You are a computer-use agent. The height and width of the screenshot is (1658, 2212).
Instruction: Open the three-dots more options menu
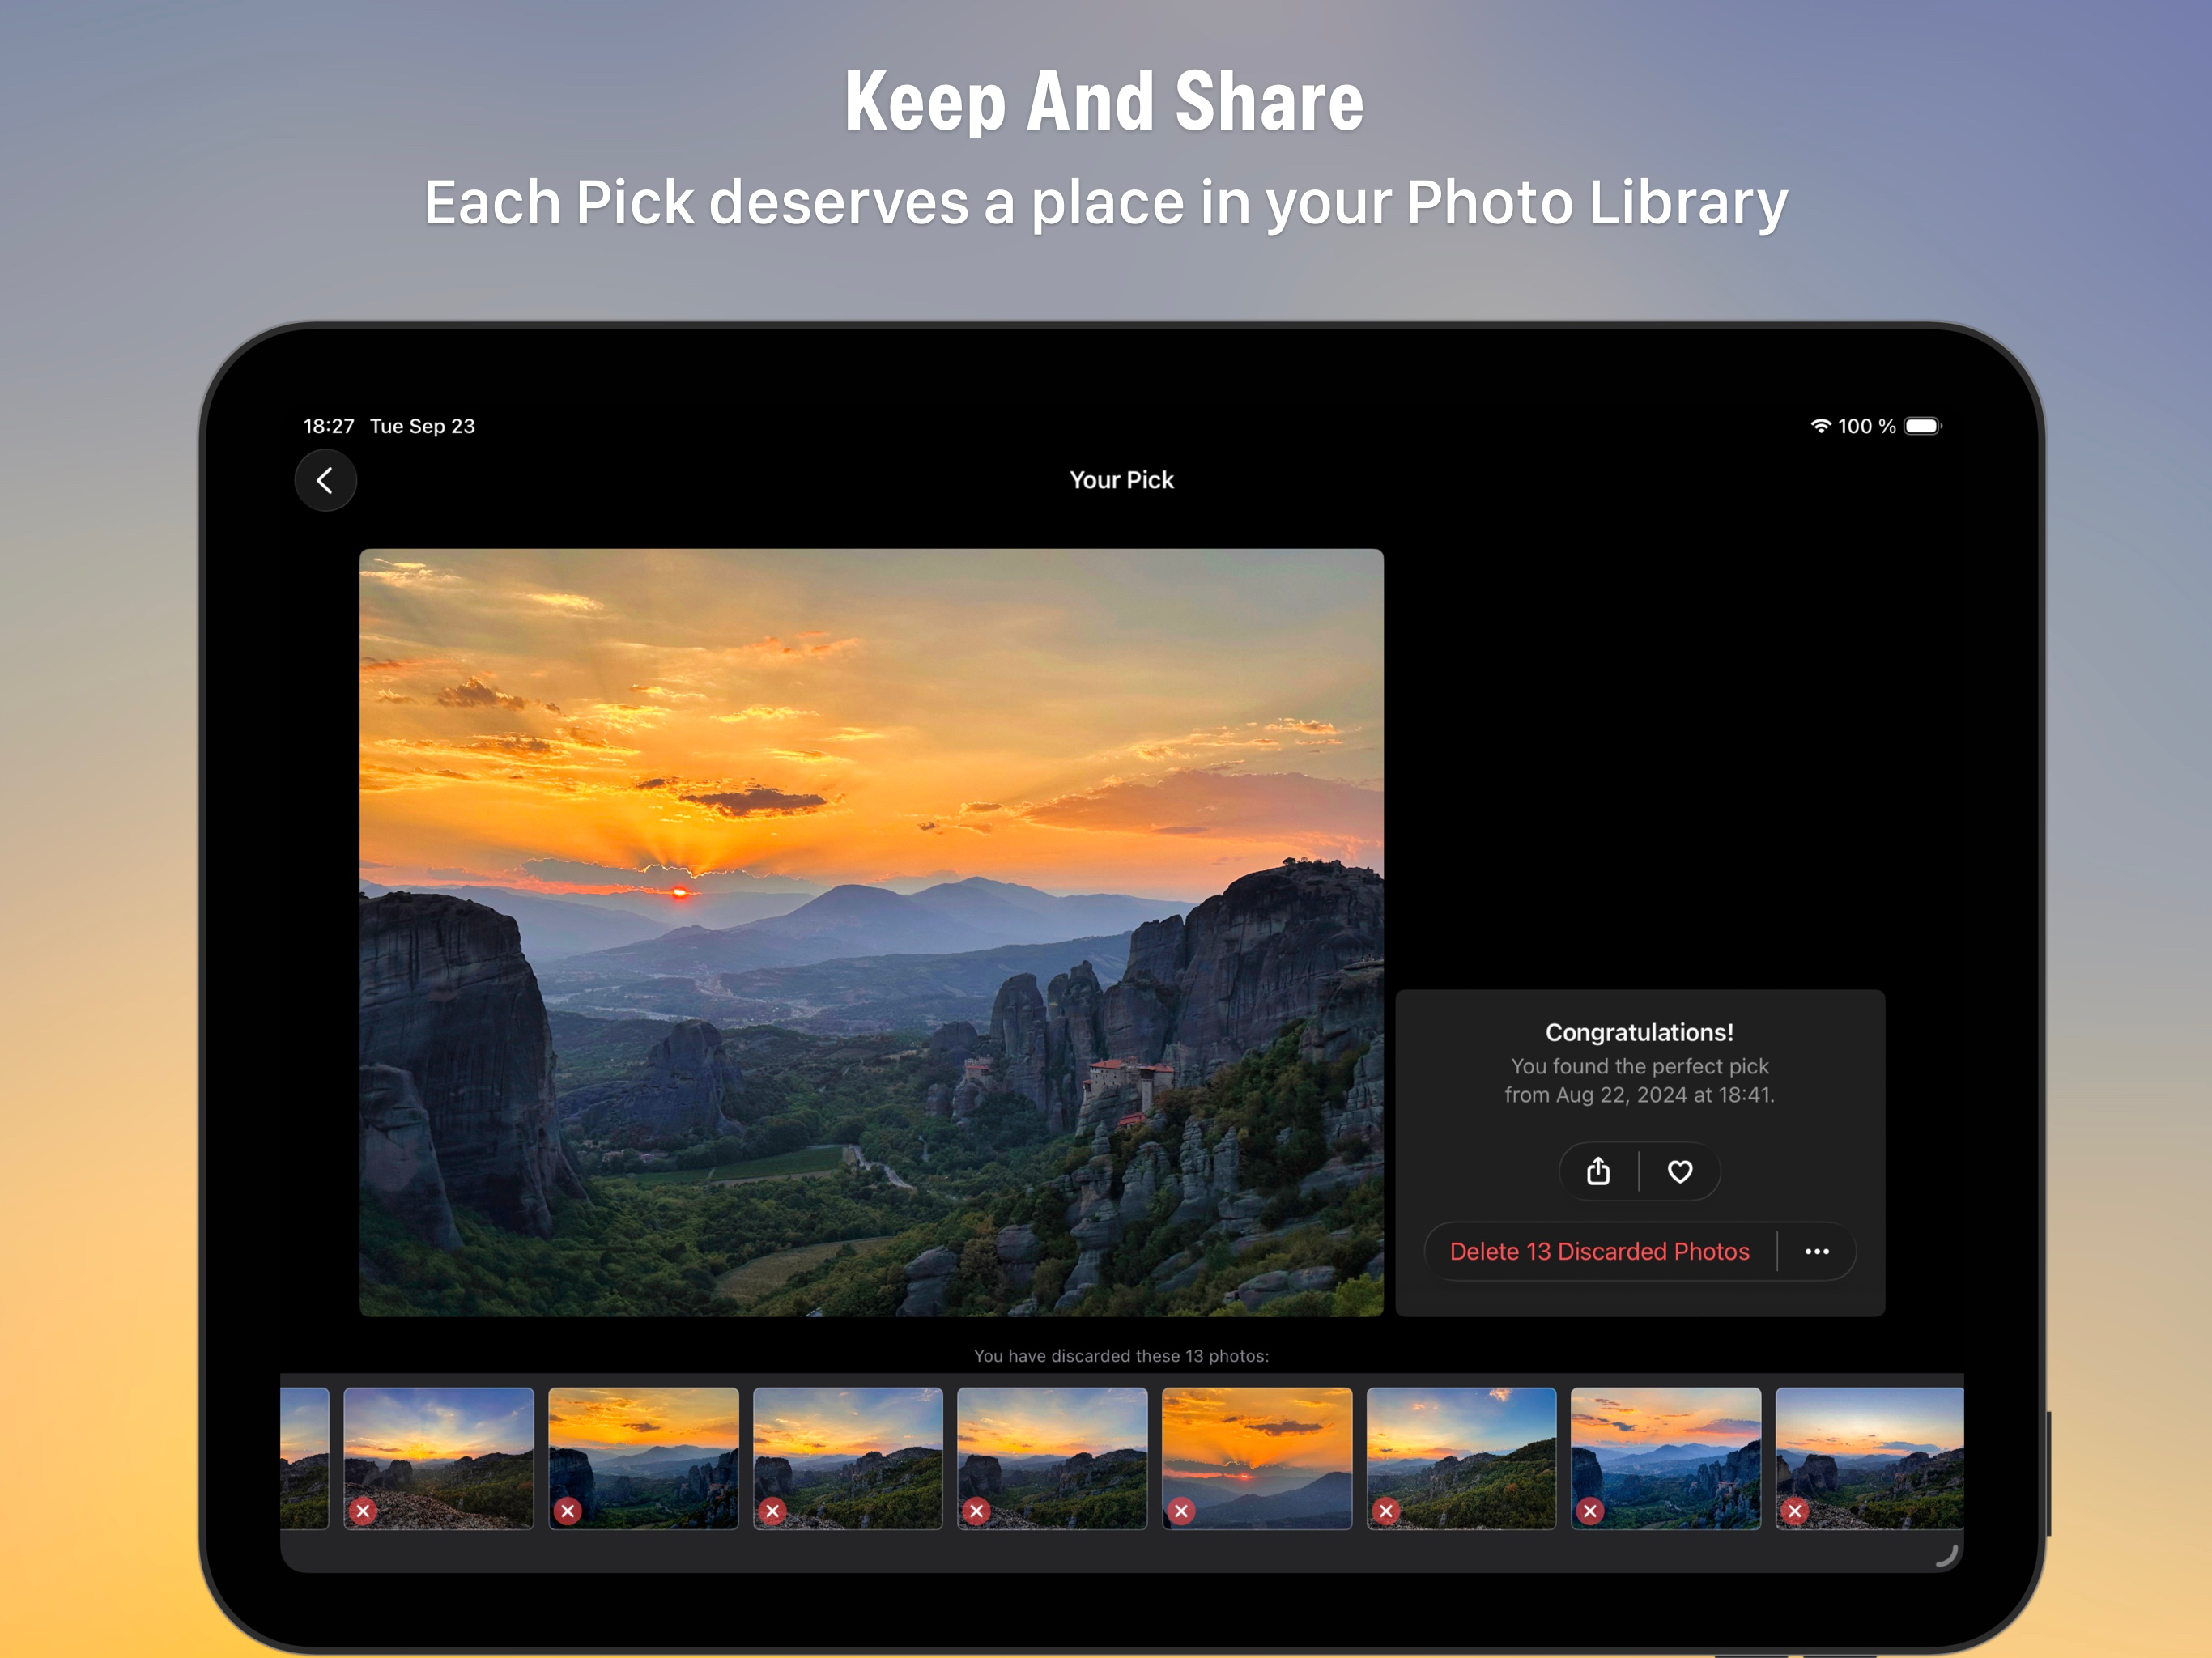click(1817, 1251)
